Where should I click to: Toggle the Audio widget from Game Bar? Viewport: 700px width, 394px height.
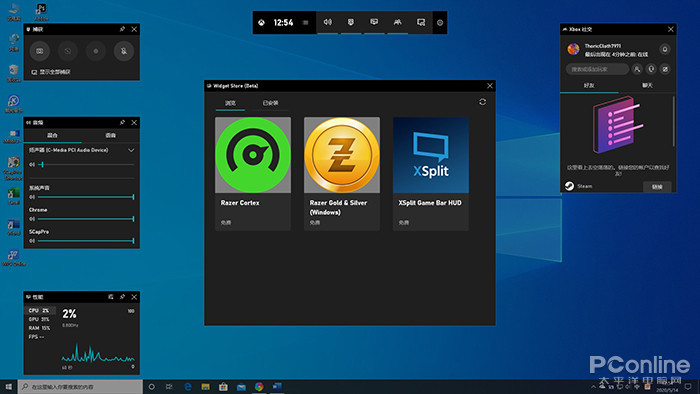(x=328, y=22)
